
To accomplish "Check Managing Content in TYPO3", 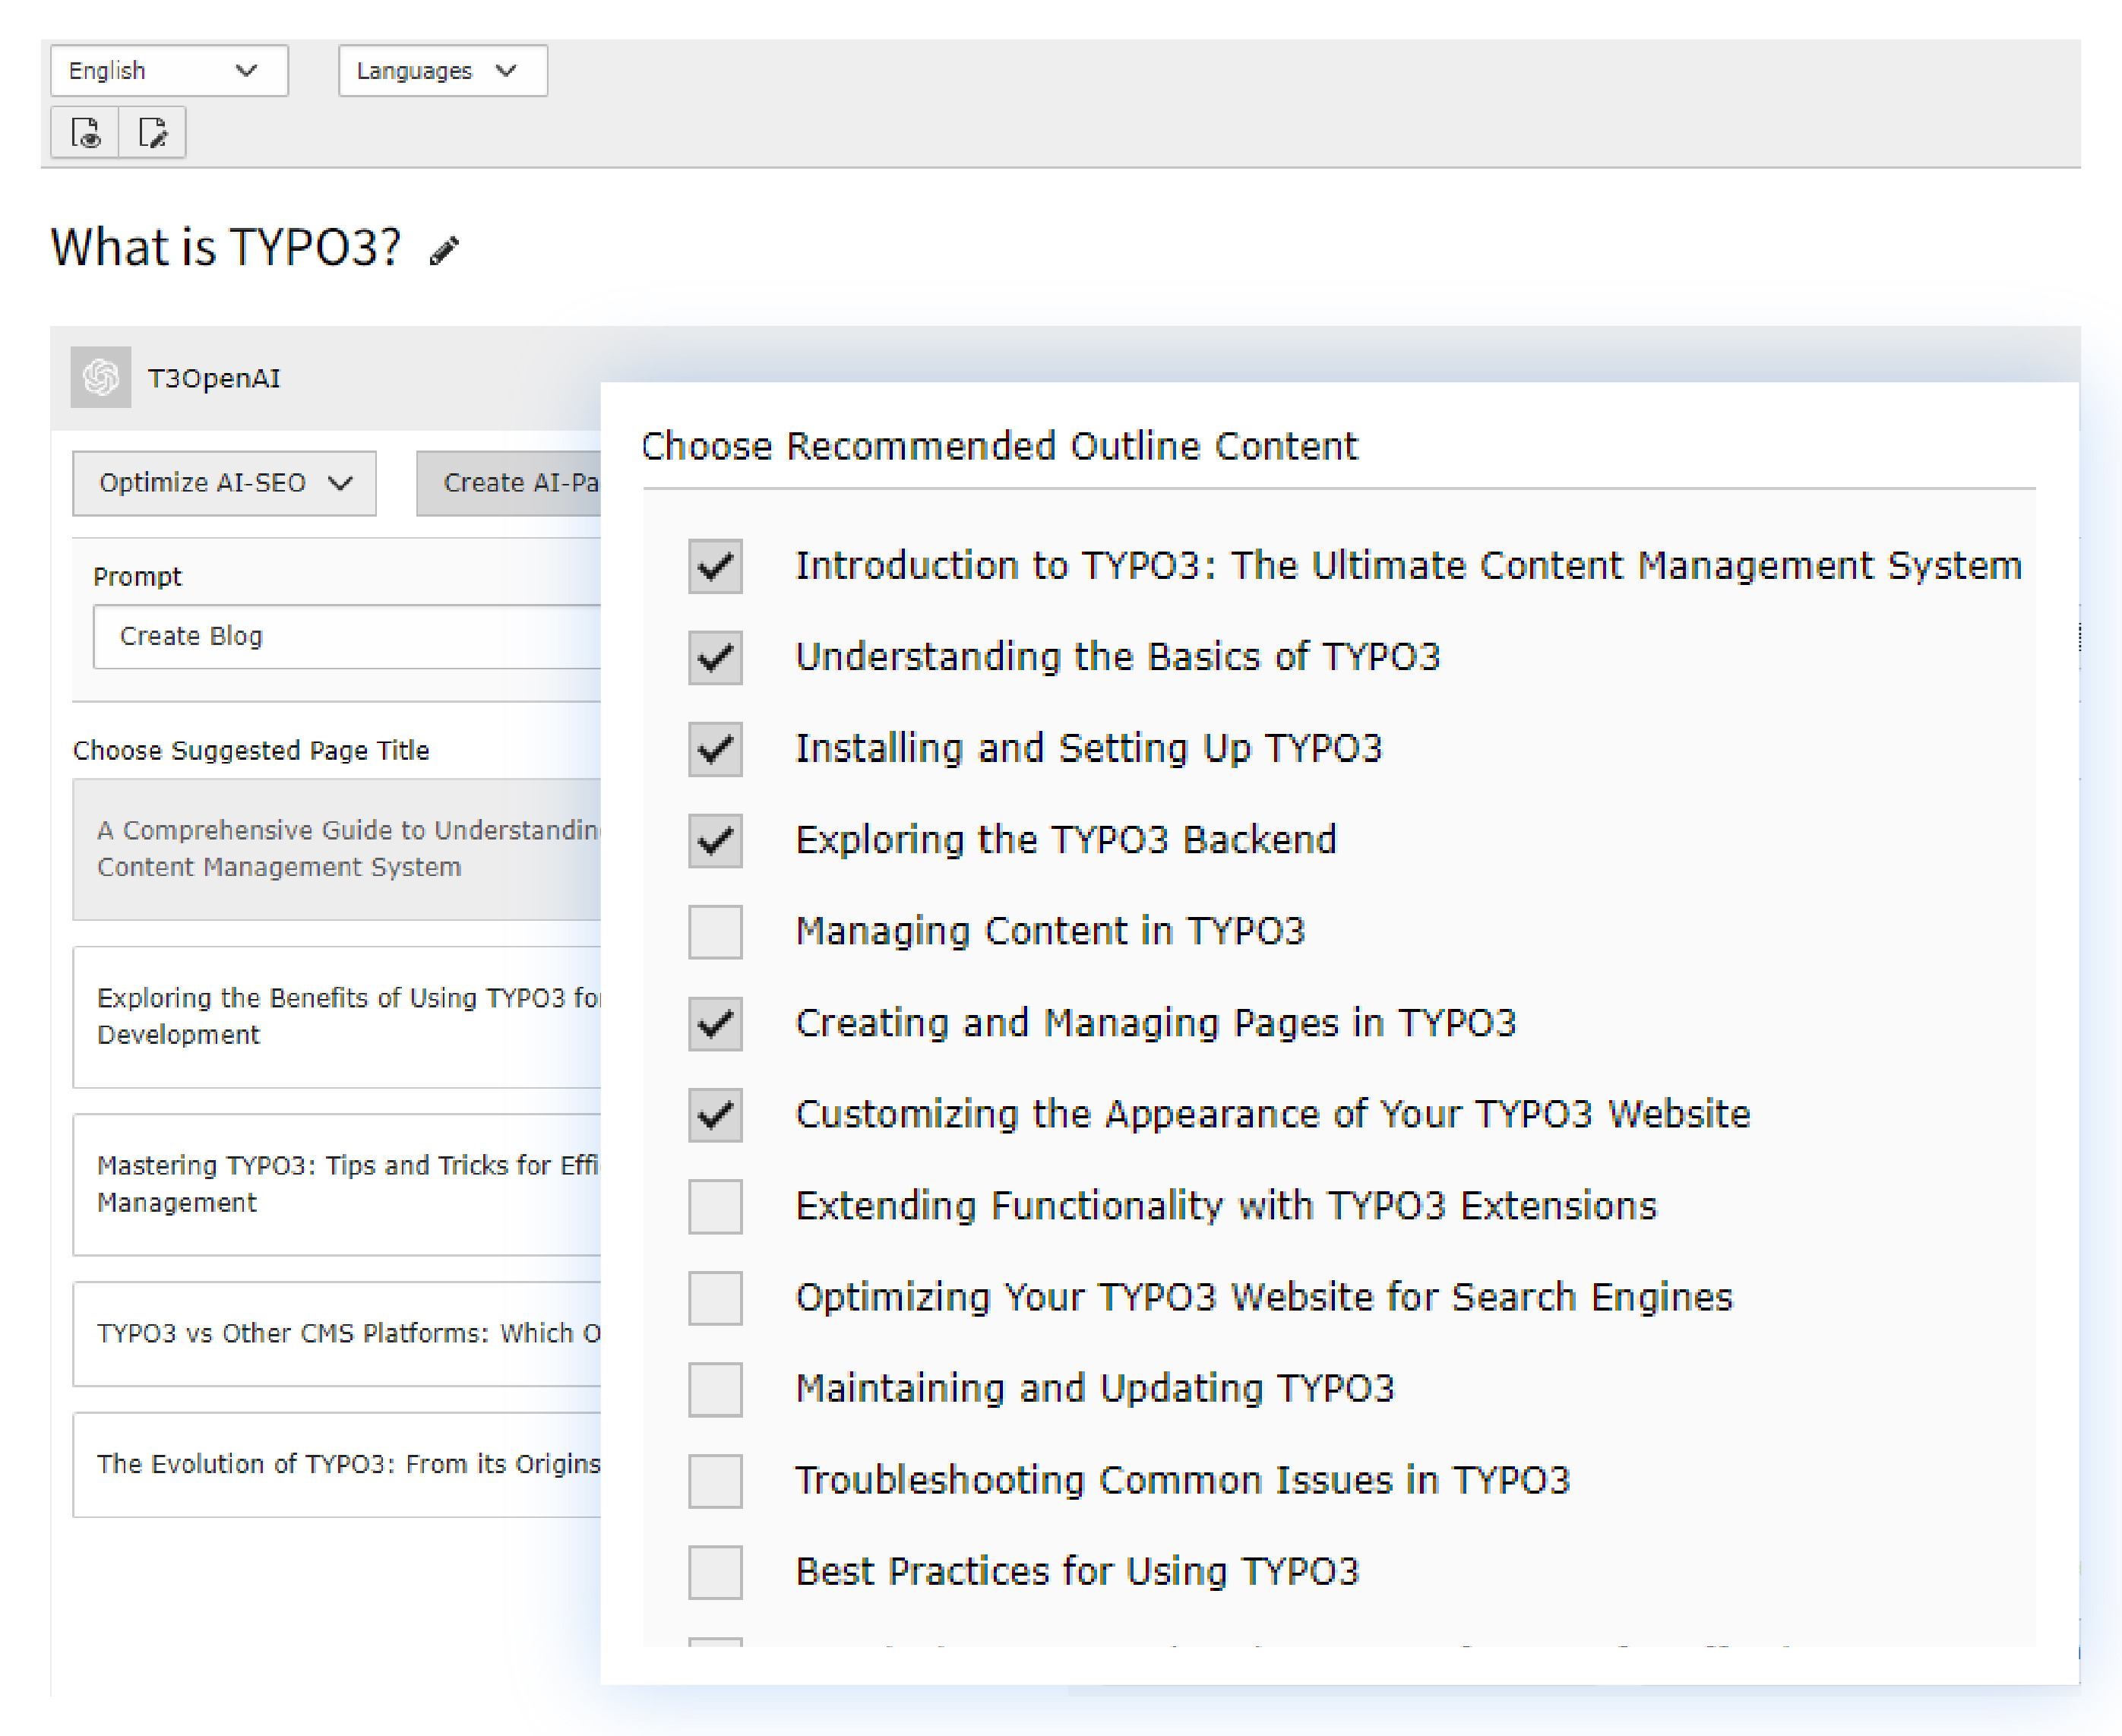I will pos(715,932).
